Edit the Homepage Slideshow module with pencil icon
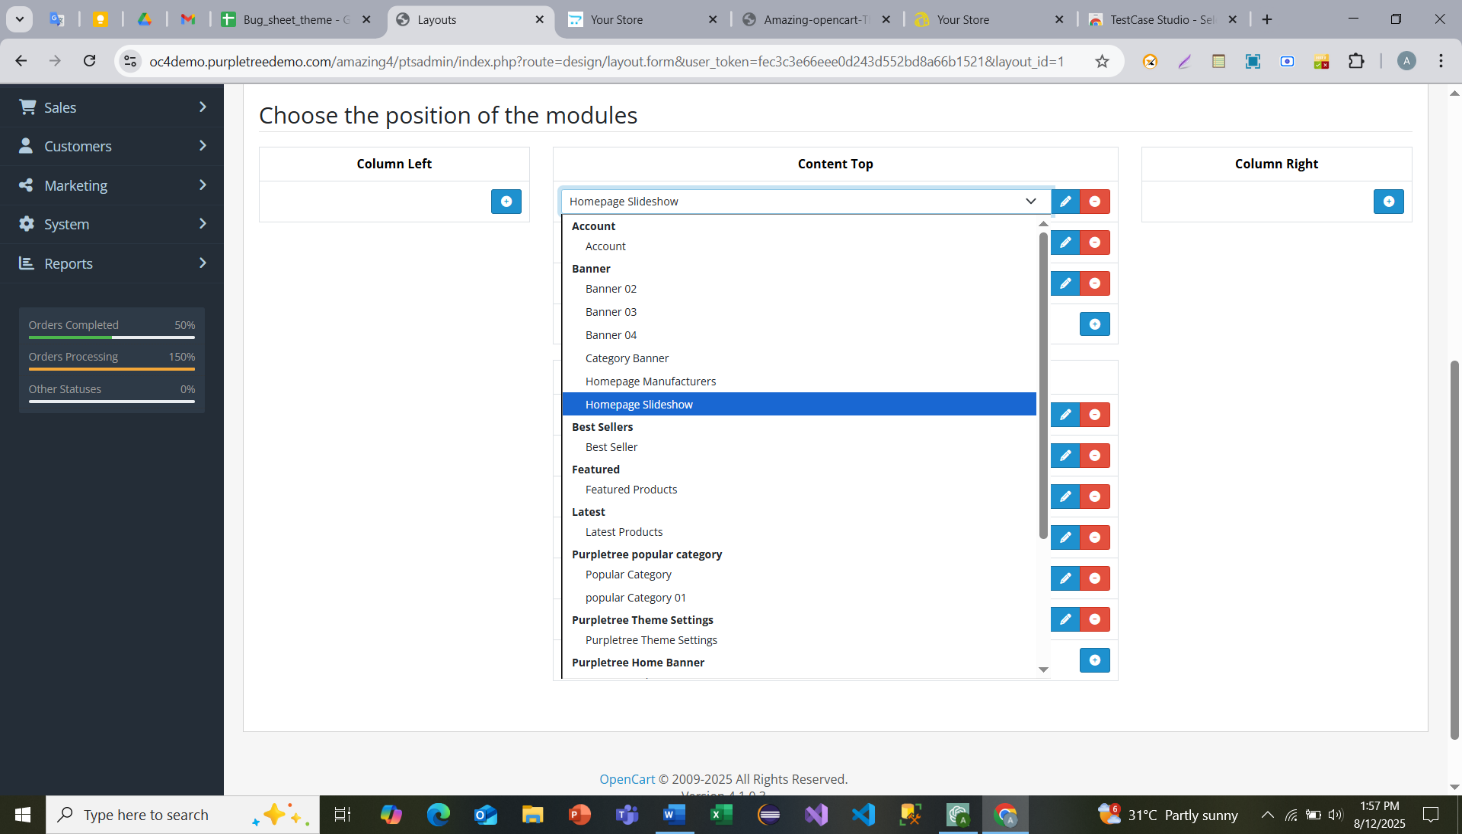Screen dimensions: 1462x834 coord(1065,201)
